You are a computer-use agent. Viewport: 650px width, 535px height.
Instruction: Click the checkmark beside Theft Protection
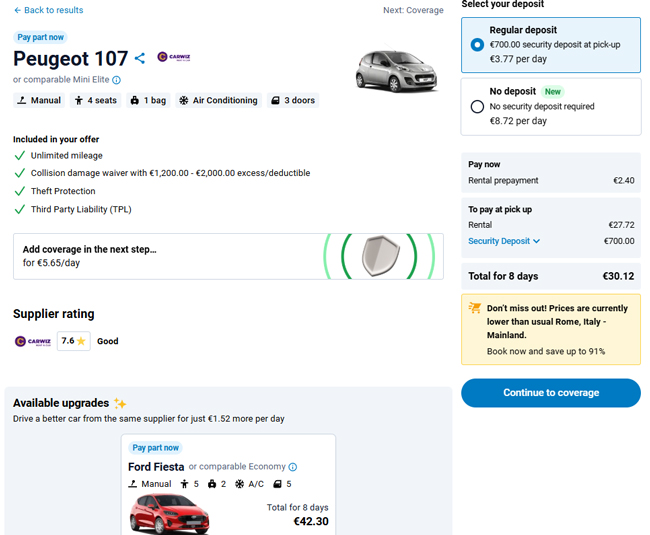point(19,191)
